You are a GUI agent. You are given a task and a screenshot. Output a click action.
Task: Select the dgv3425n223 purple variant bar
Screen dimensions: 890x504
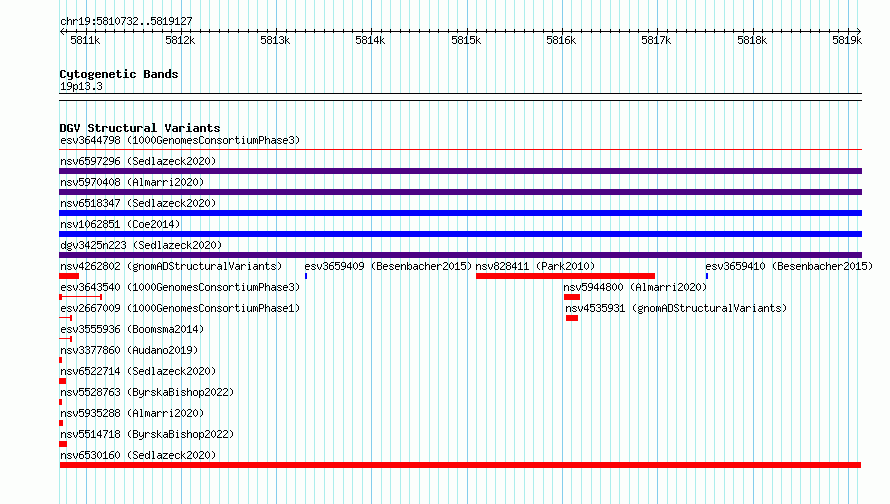(x=460, y=255)
